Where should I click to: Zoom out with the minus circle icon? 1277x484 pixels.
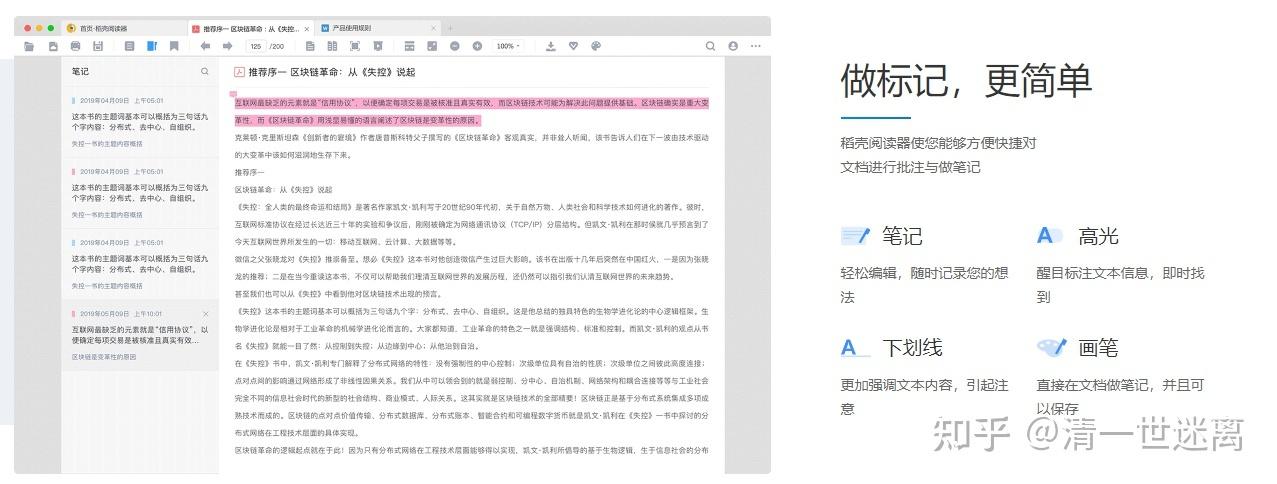tap(455, 46)
